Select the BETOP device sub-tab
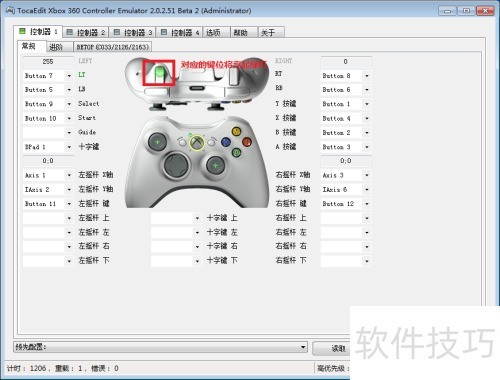This screenshot has height=380, width=500. point(112,47)
